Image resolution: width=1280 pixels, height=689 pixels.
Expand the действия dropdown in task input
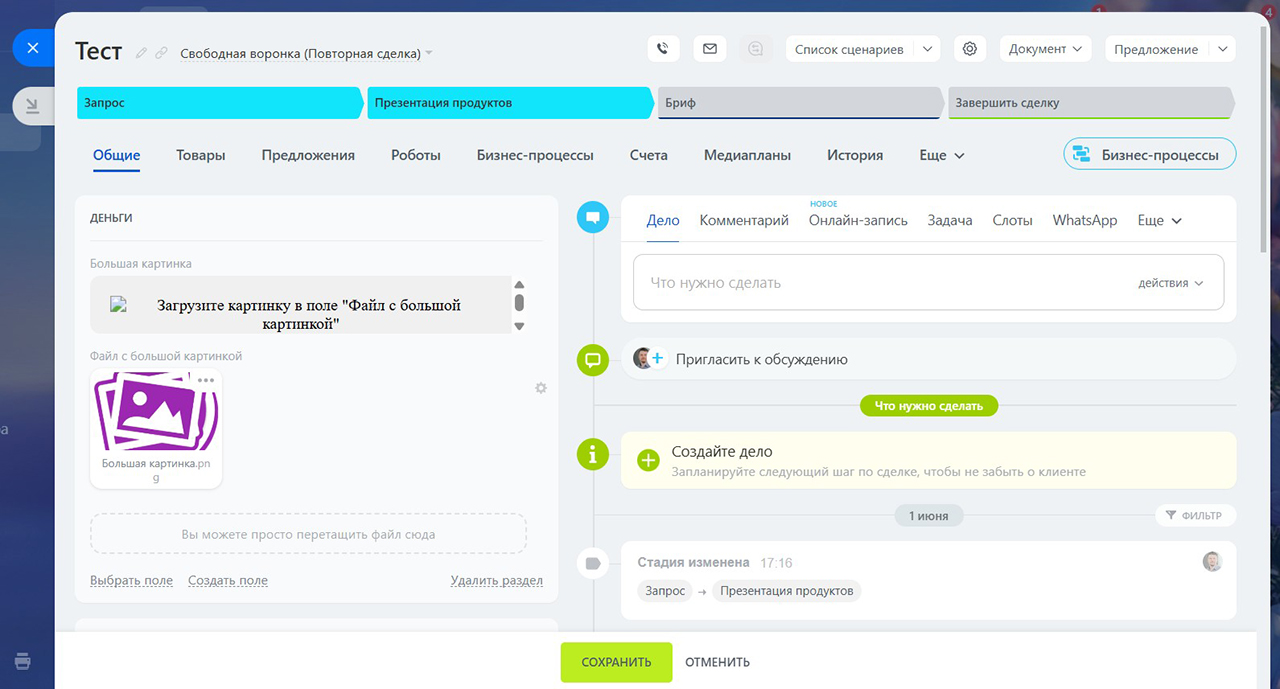(x=1170, y=283)
